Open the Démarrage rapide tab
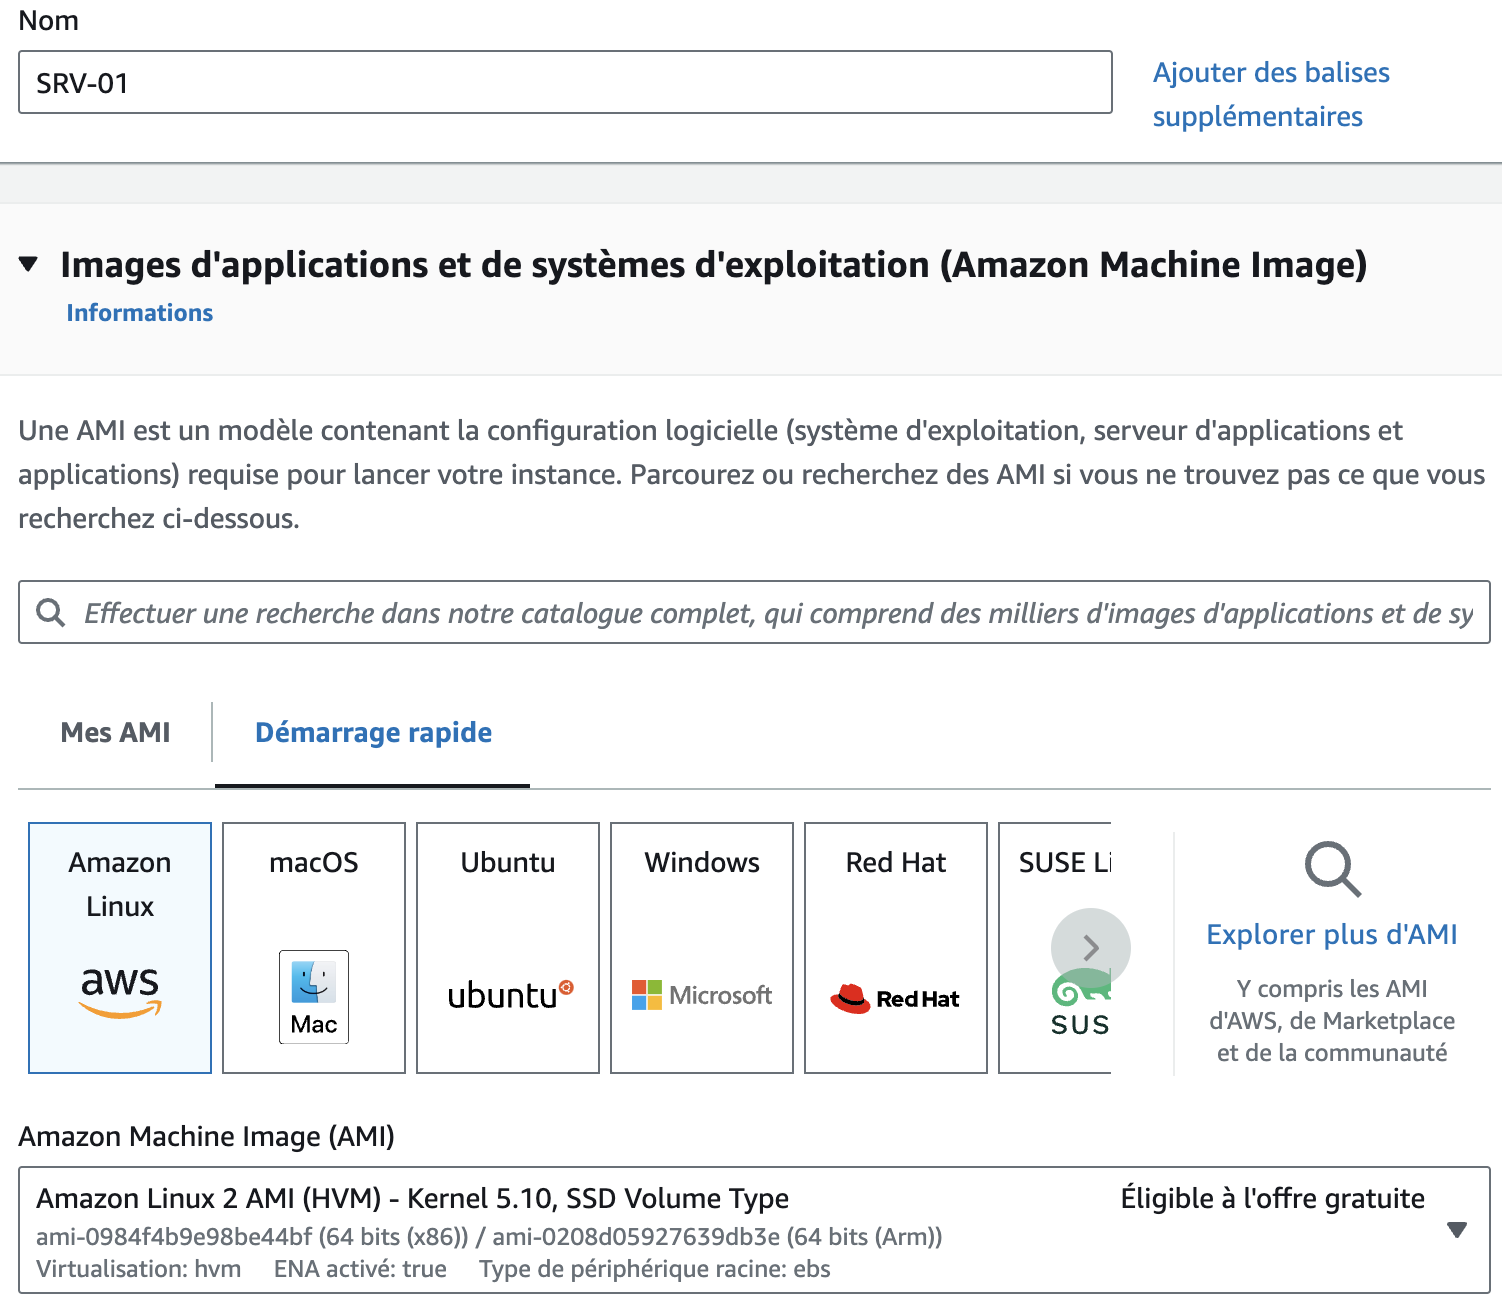 point(373,733)
